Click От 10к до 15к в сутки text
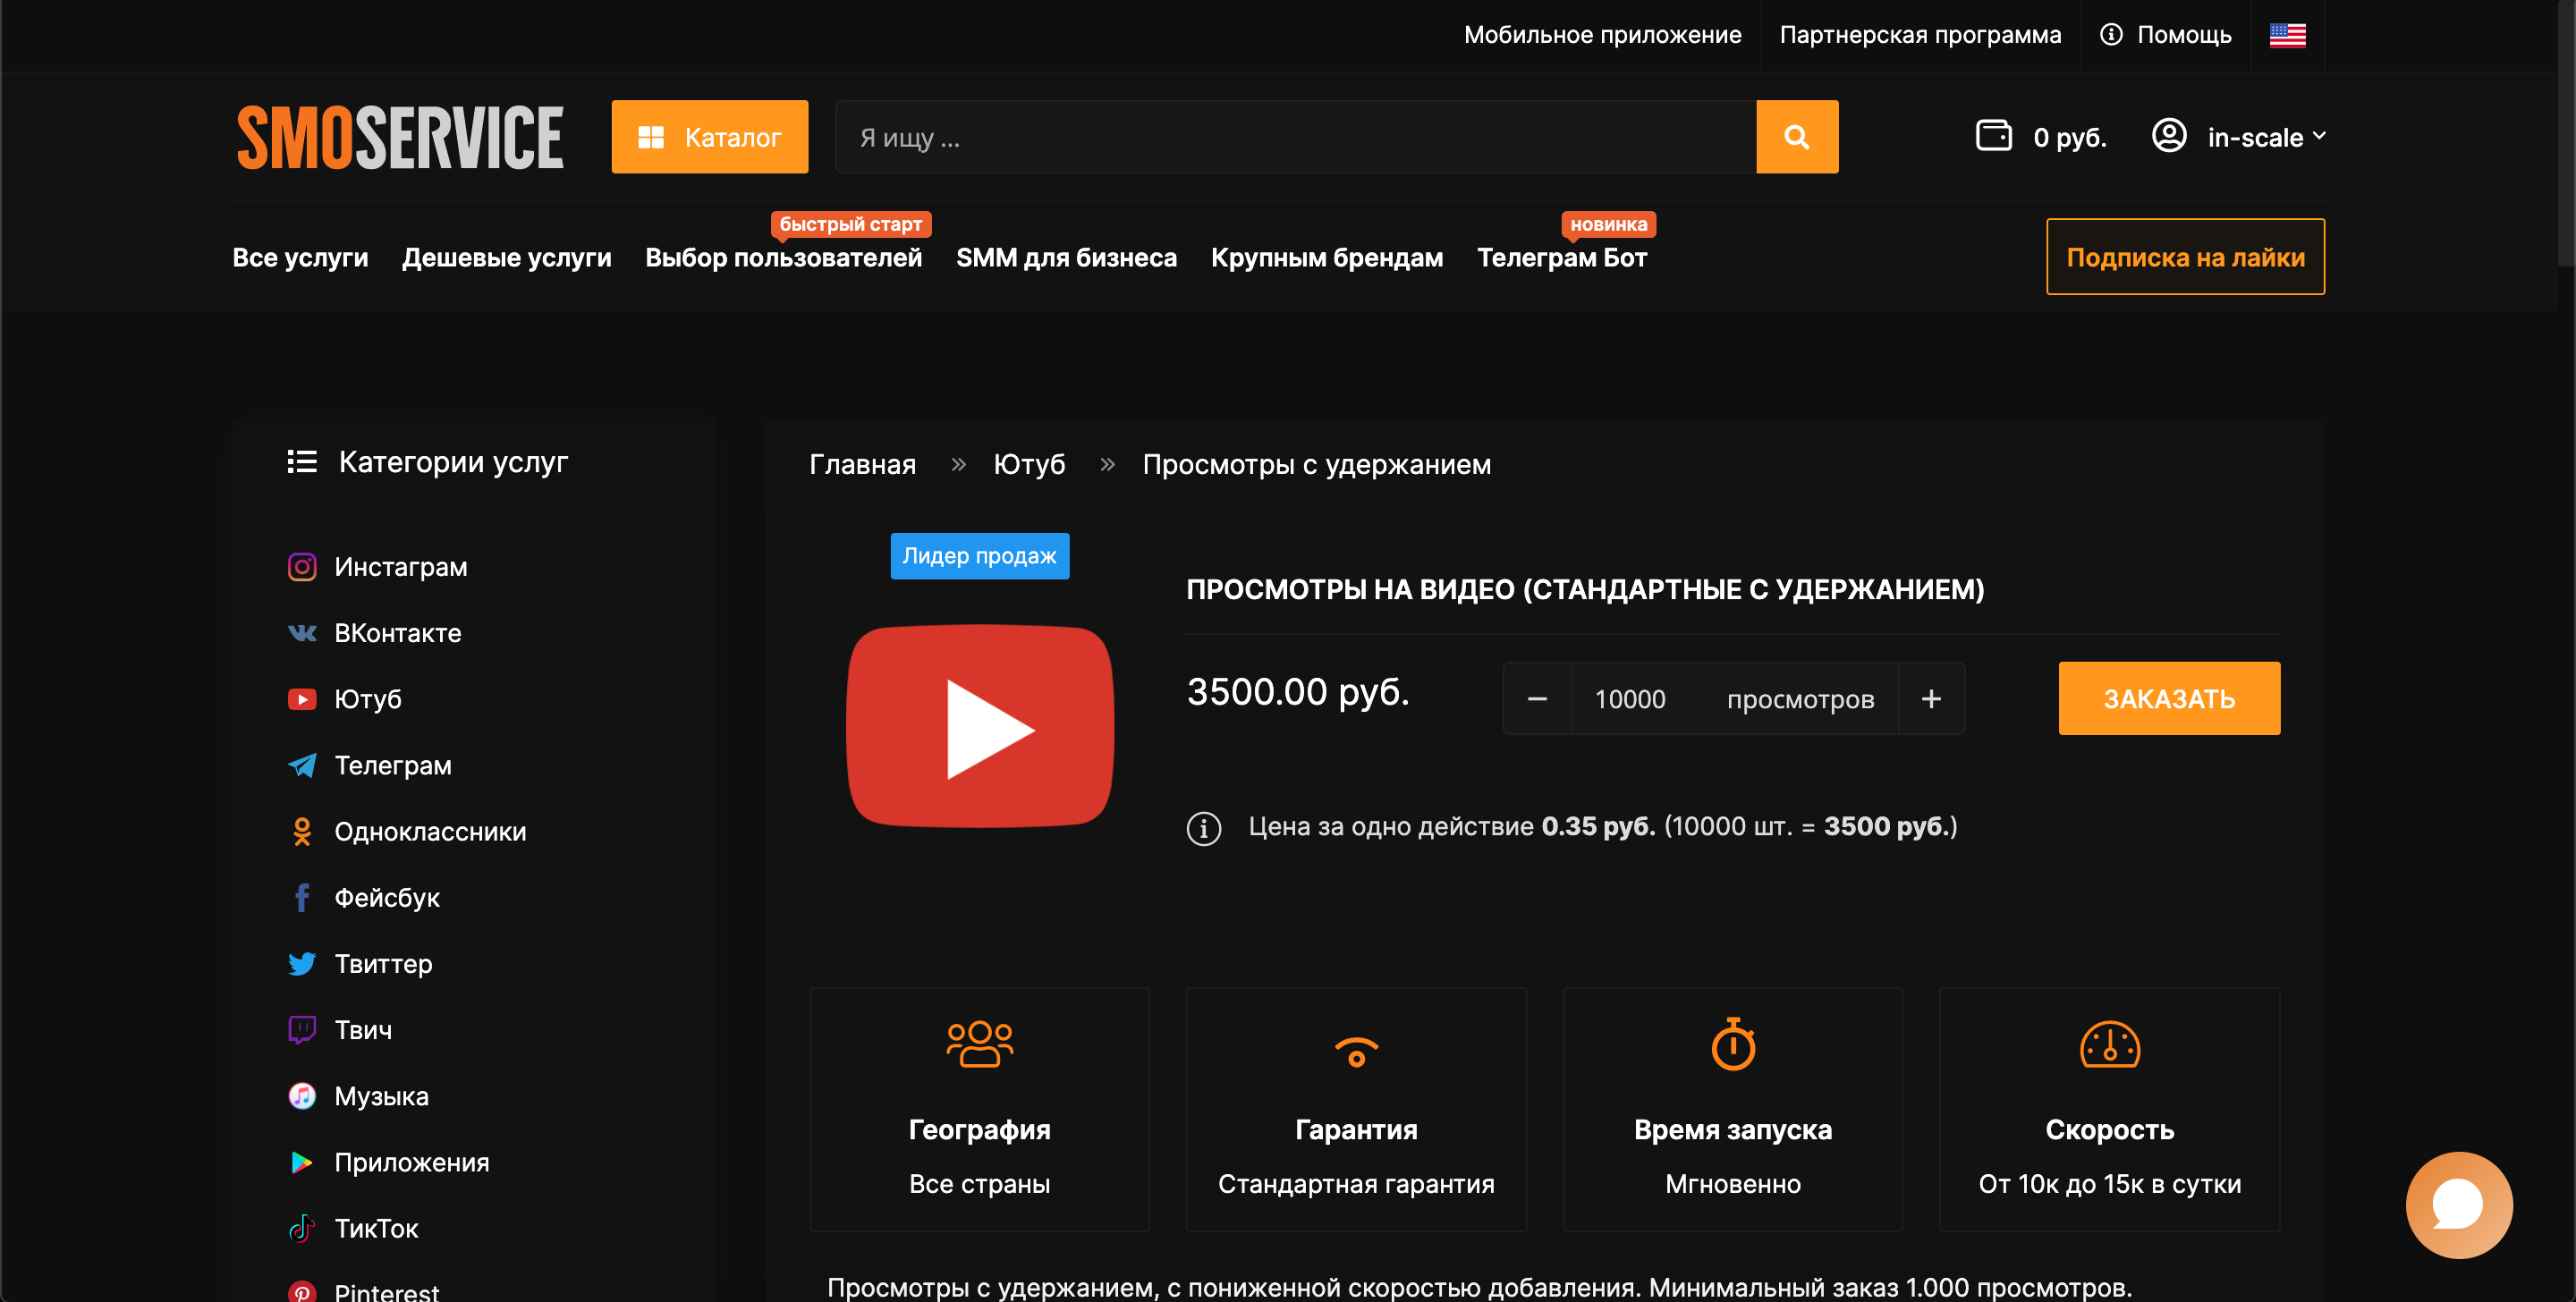This screenshot has width=2576, height=1302. tap(2108, 1183)
